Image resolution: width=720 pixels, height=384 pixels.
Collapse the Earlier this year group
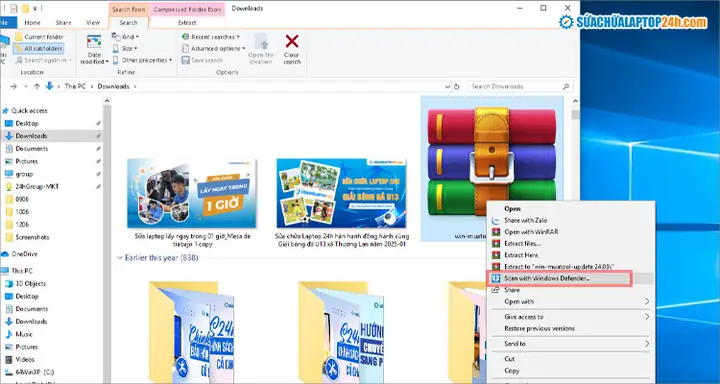tap(120, 258)
